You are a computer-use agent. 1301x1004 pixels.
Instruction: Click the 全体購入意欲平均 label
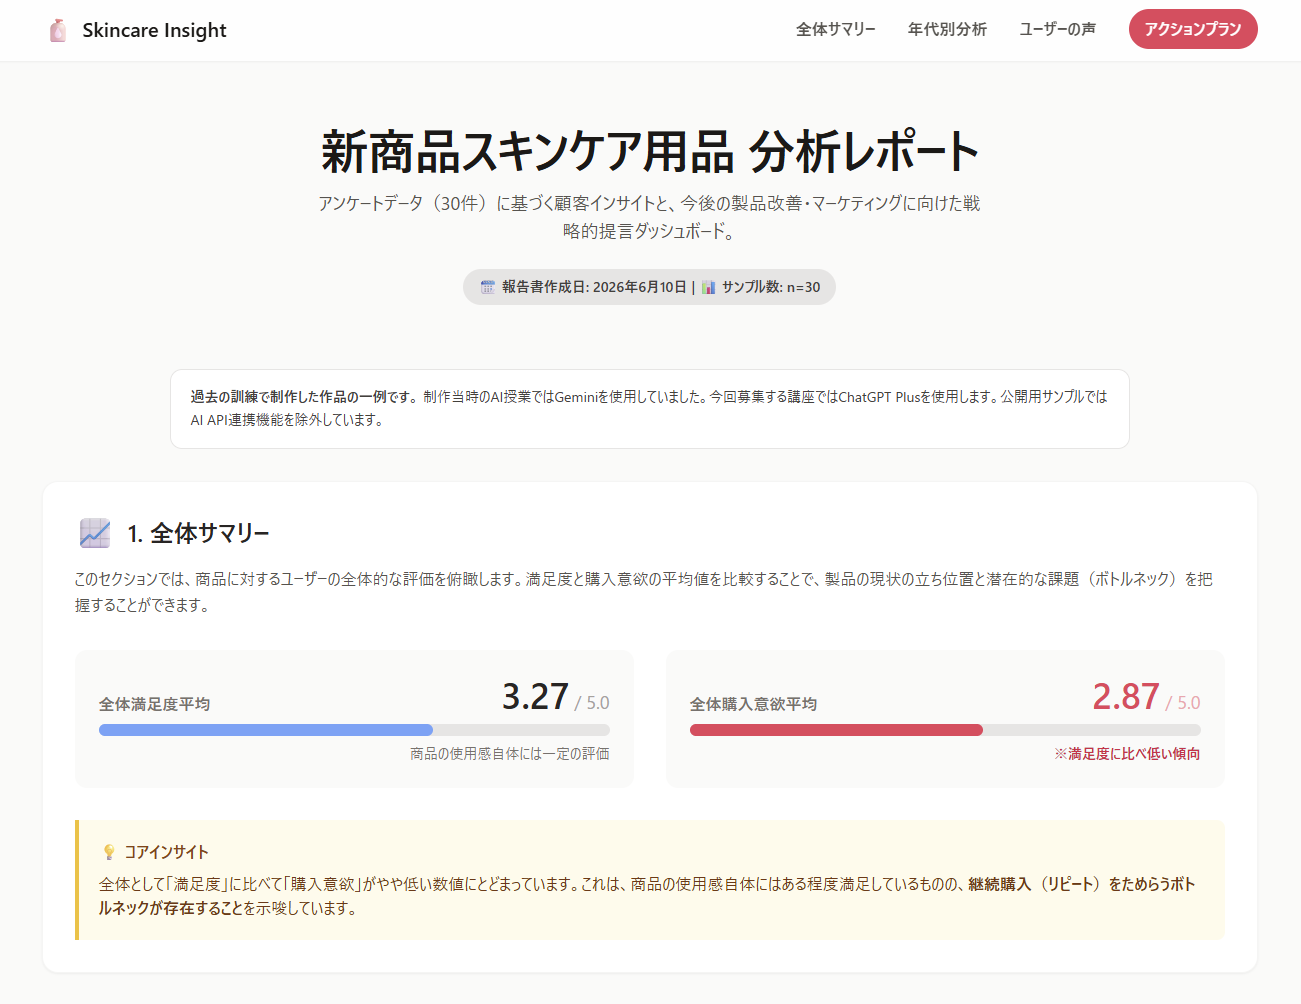753,704
